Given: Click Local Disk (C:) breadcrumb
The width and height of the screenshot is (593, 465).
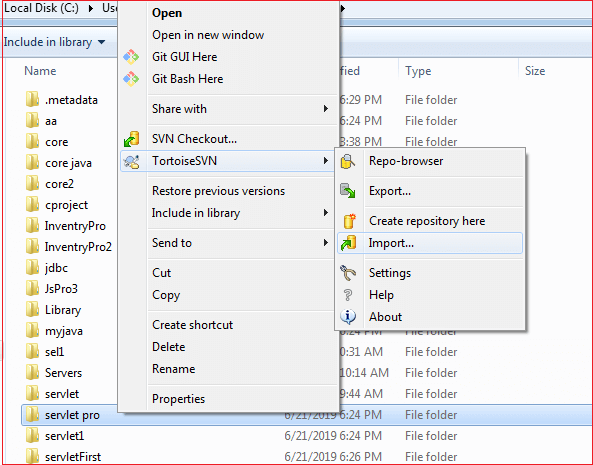Looking at the screenshot, I should tap(41, 8).
